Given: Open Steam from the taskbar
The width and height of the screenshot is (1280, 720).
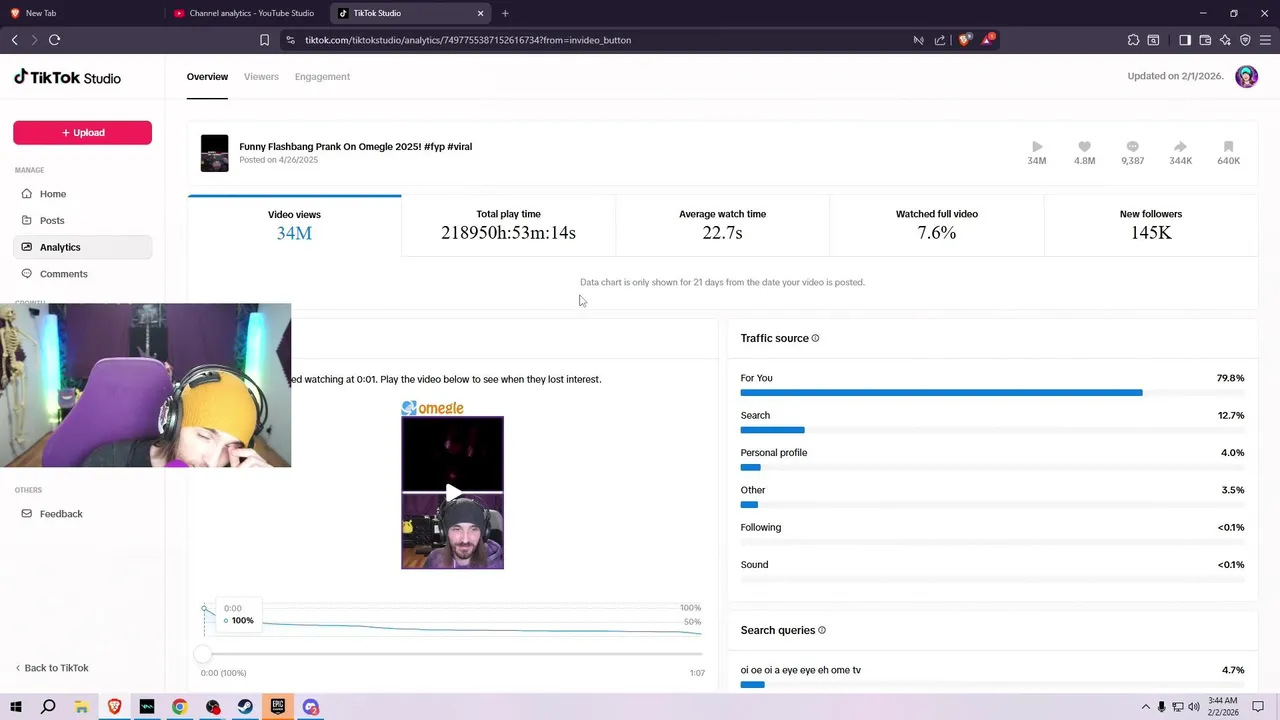Looking at the screenshot, I should pyautogui.click(x=245, y=707).
